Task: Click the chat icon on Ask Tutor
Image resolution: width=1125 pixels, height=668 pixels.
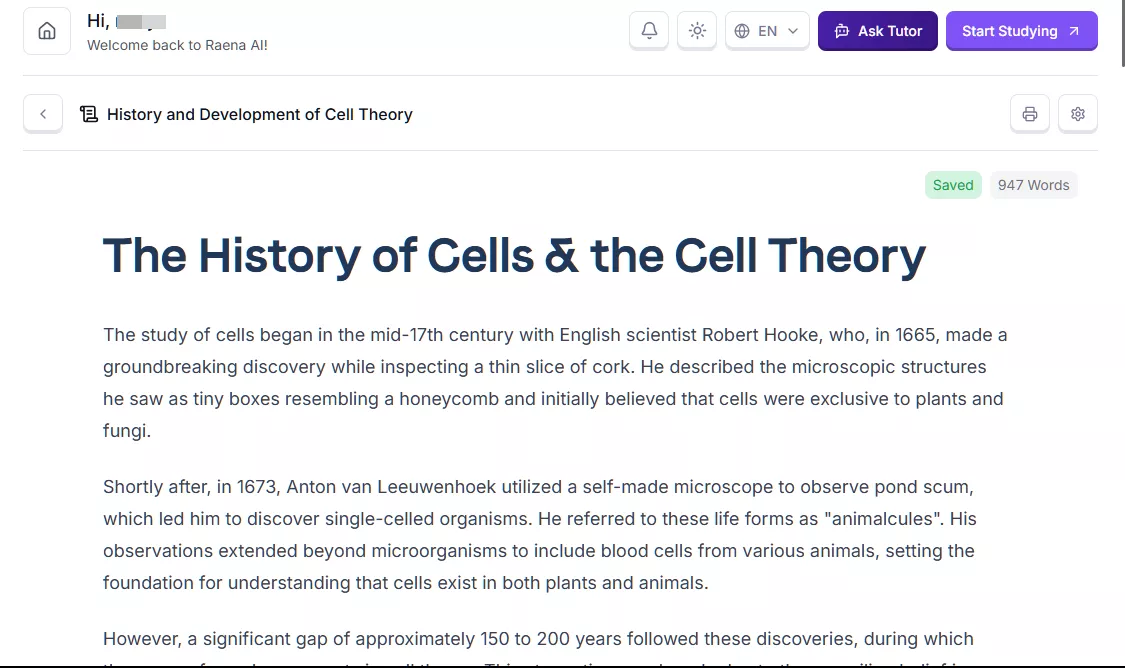Action: [842, 31]
